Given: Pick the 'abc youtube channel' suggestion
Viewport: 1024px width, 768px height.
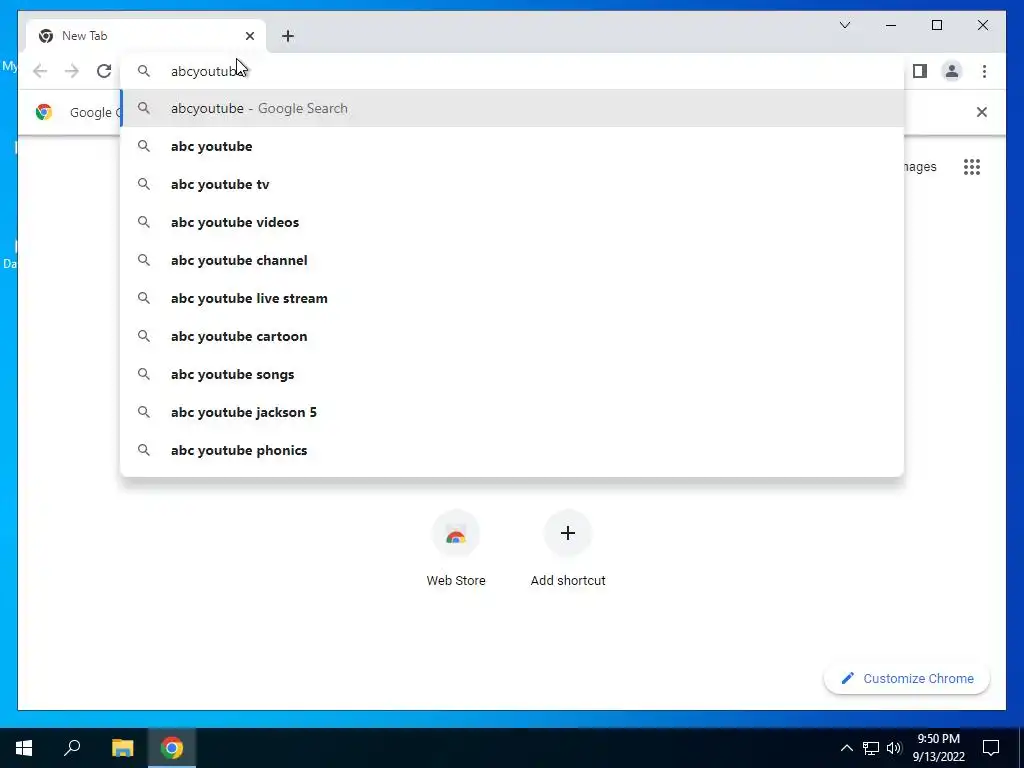Looking at the screenshot, I should pos(513,260).
